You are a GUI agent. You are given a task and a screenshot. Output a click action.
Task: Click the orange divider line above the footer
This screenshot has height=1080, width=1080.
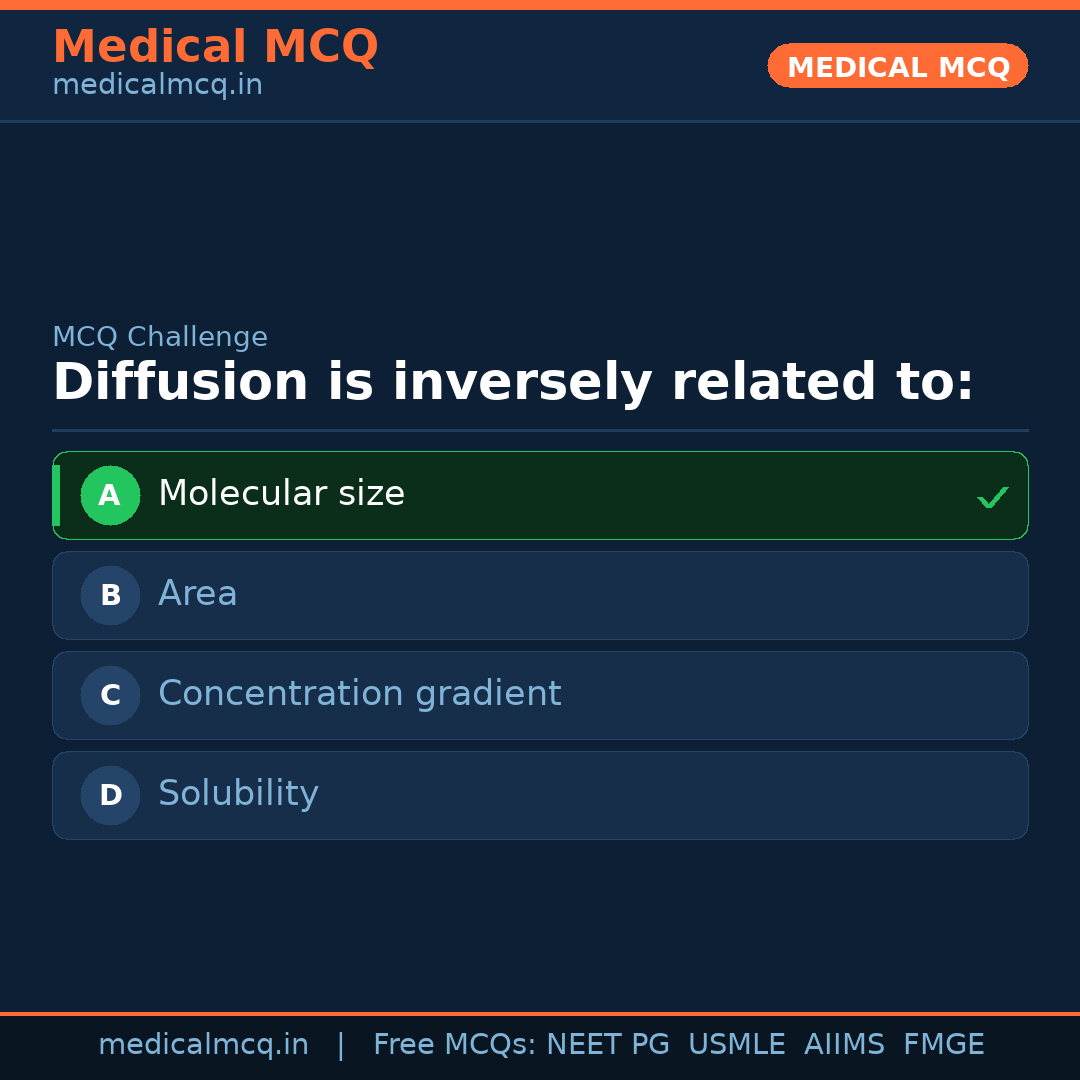pos(540,1011)
